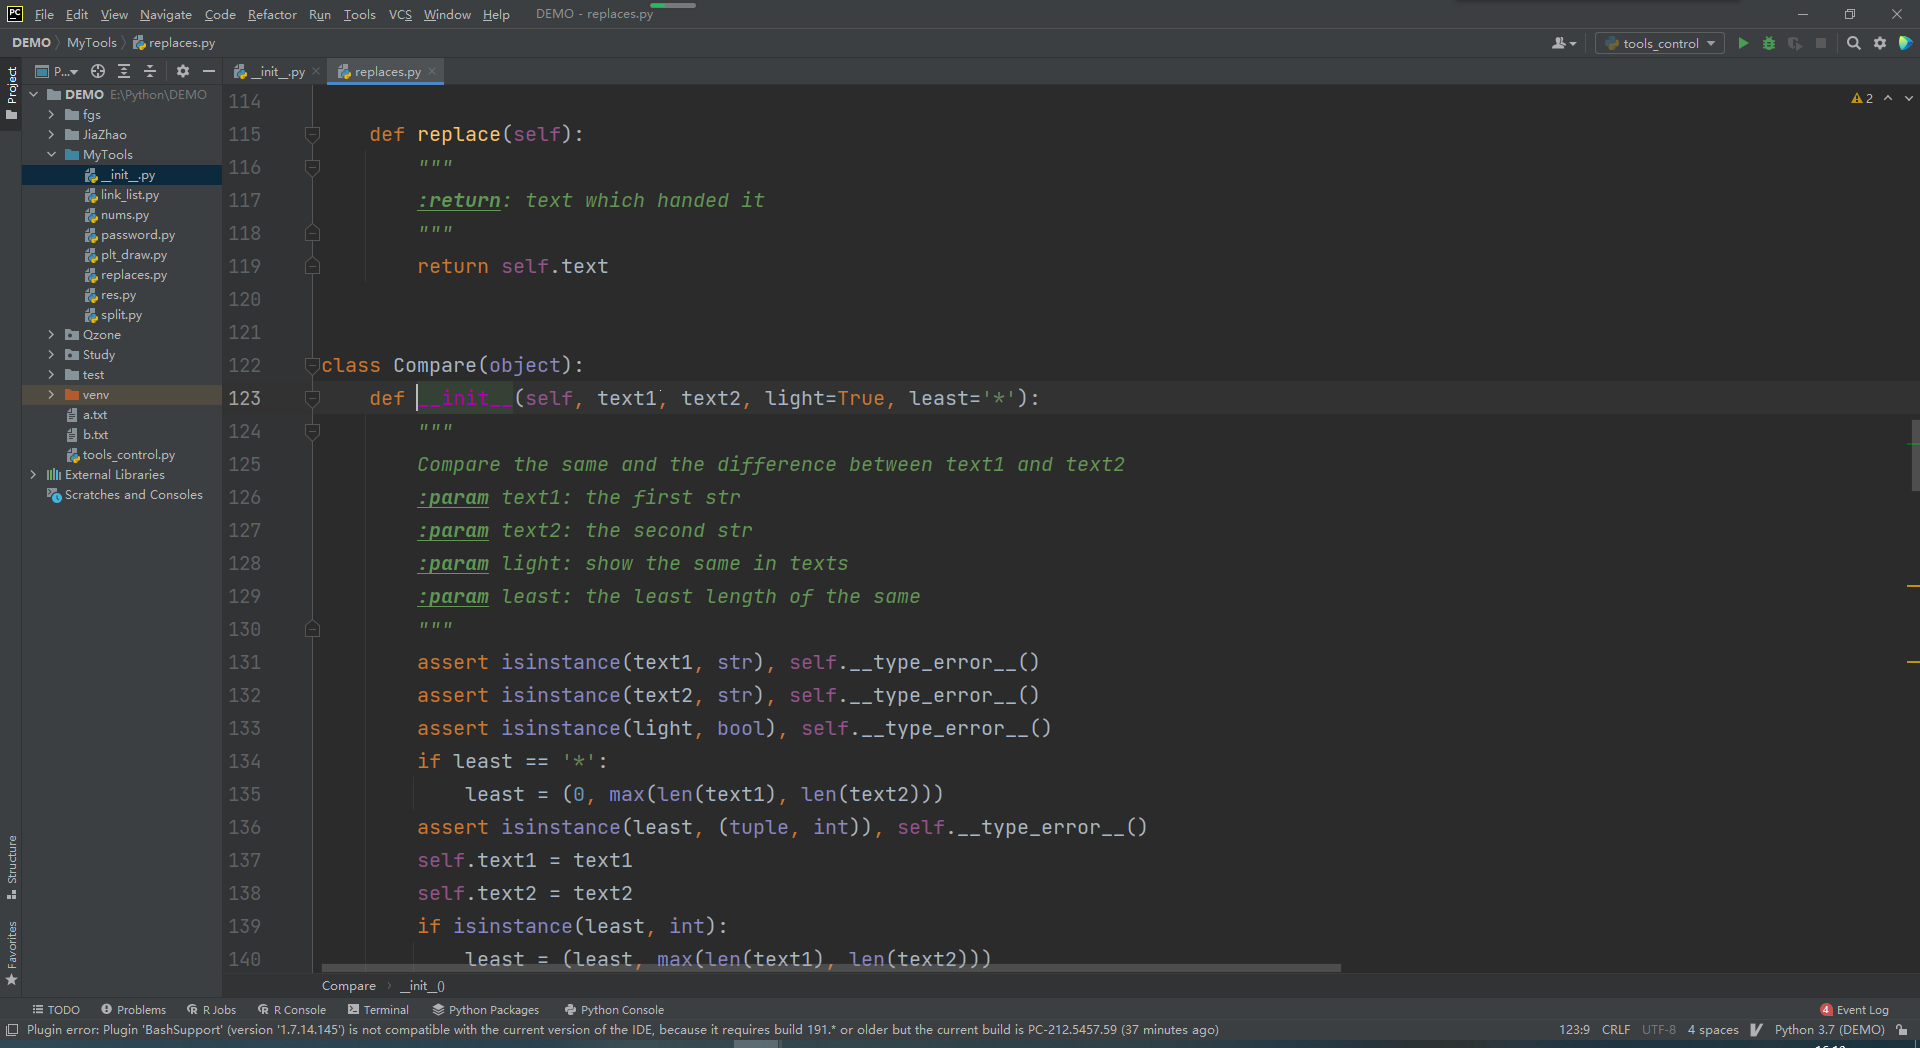Click the Python 3.7 (DEMO) interpreter selector
Image resolution: width=1920 pixels, height=1048 pixels.
(x=1829, y=1030)
